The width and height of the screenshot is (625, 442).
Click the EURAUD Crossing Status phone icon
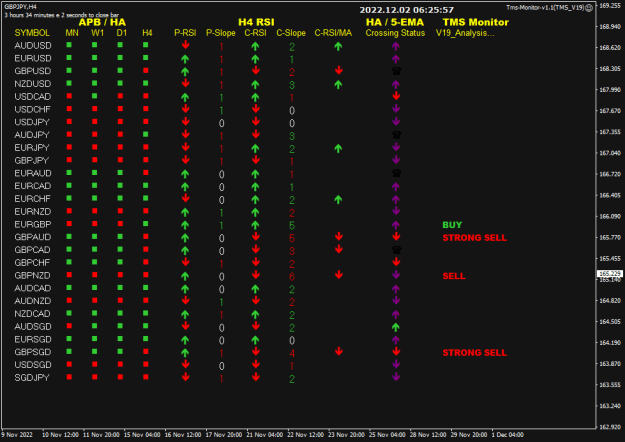point(396,173)
